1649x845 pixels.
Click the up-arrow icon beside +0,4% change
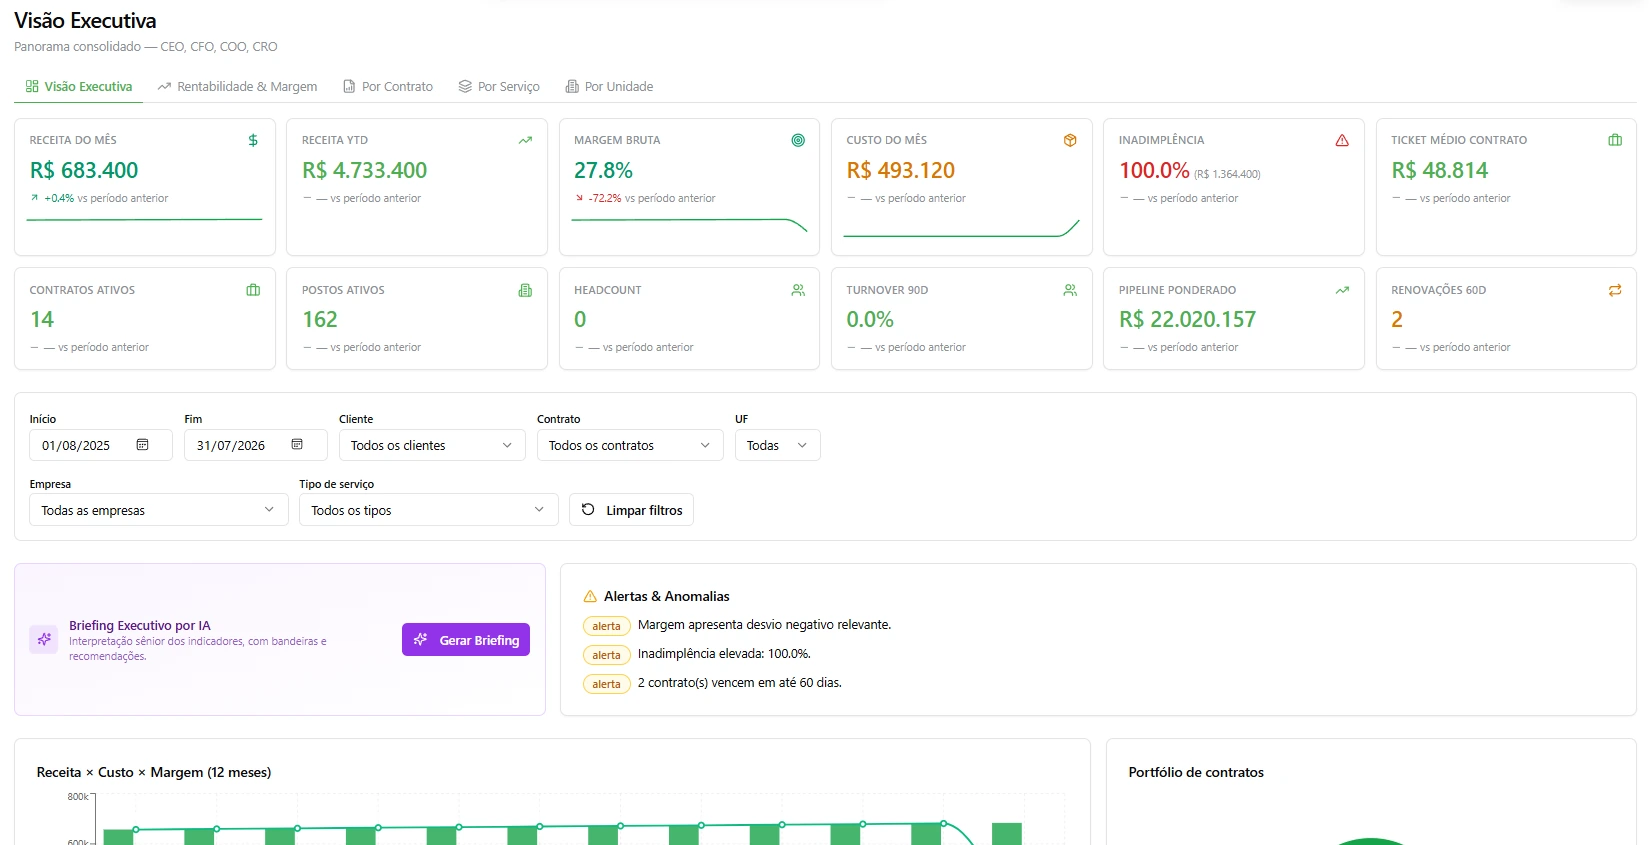tap(35, 198)
